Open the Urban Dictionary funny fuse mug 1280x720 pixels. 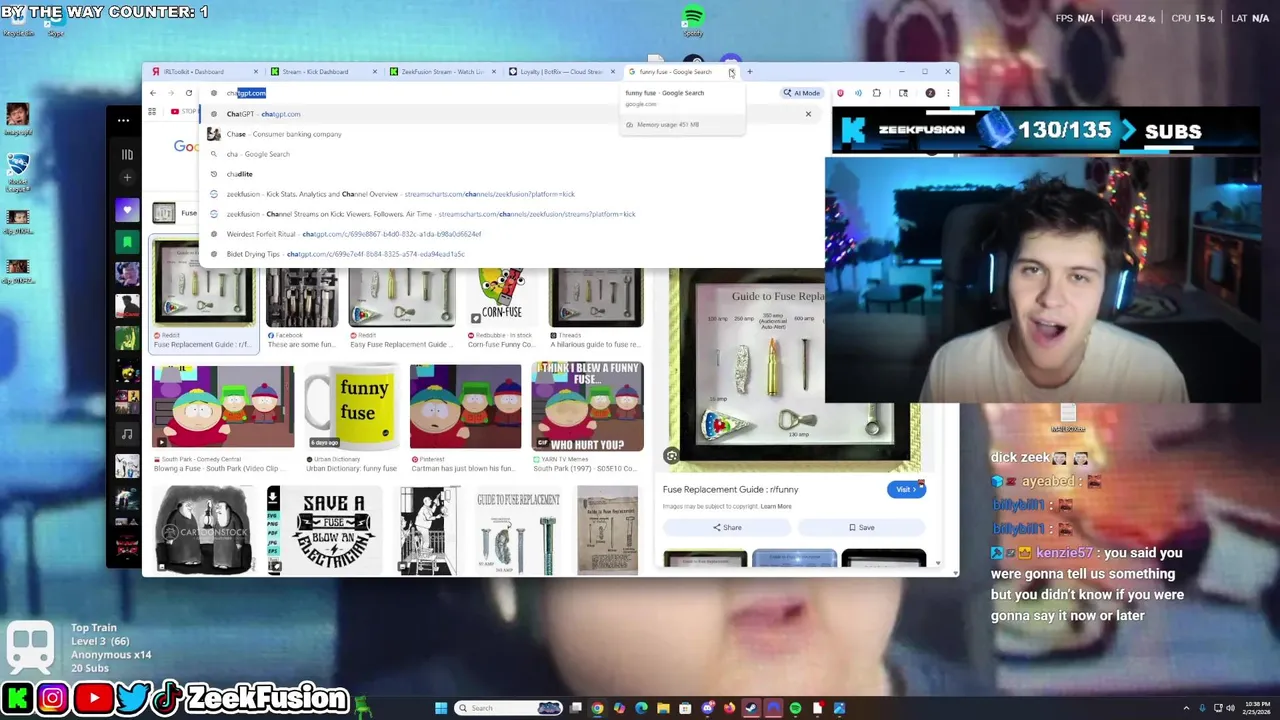click(352, 407)
